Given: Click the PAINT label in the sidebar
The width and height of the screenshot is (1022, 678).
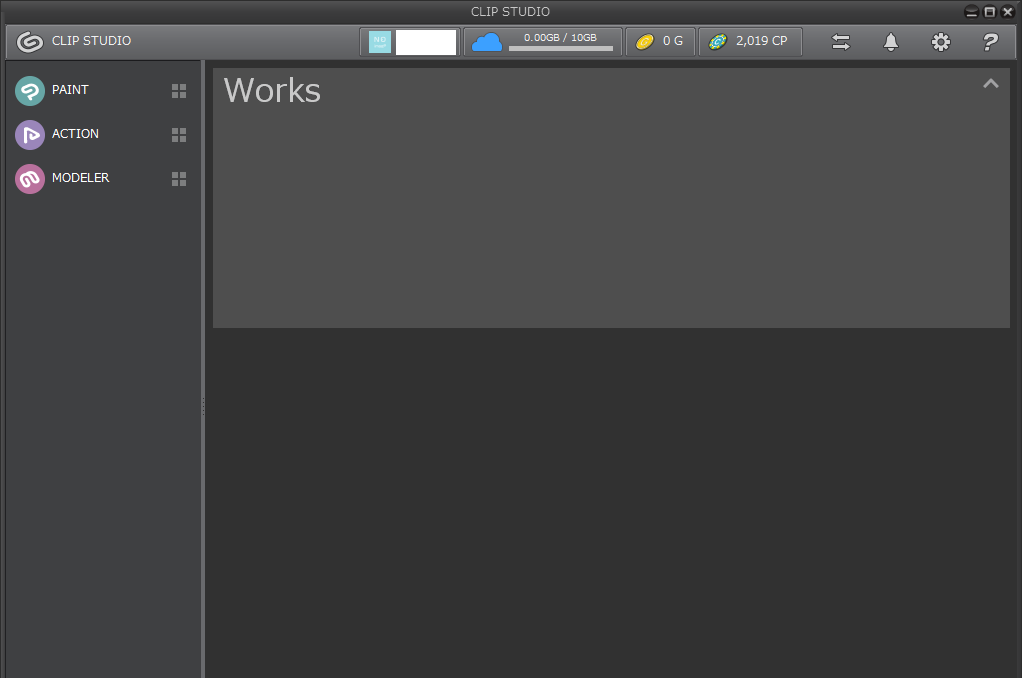Looking at the screenshot, I should click(x=70, y=90).
